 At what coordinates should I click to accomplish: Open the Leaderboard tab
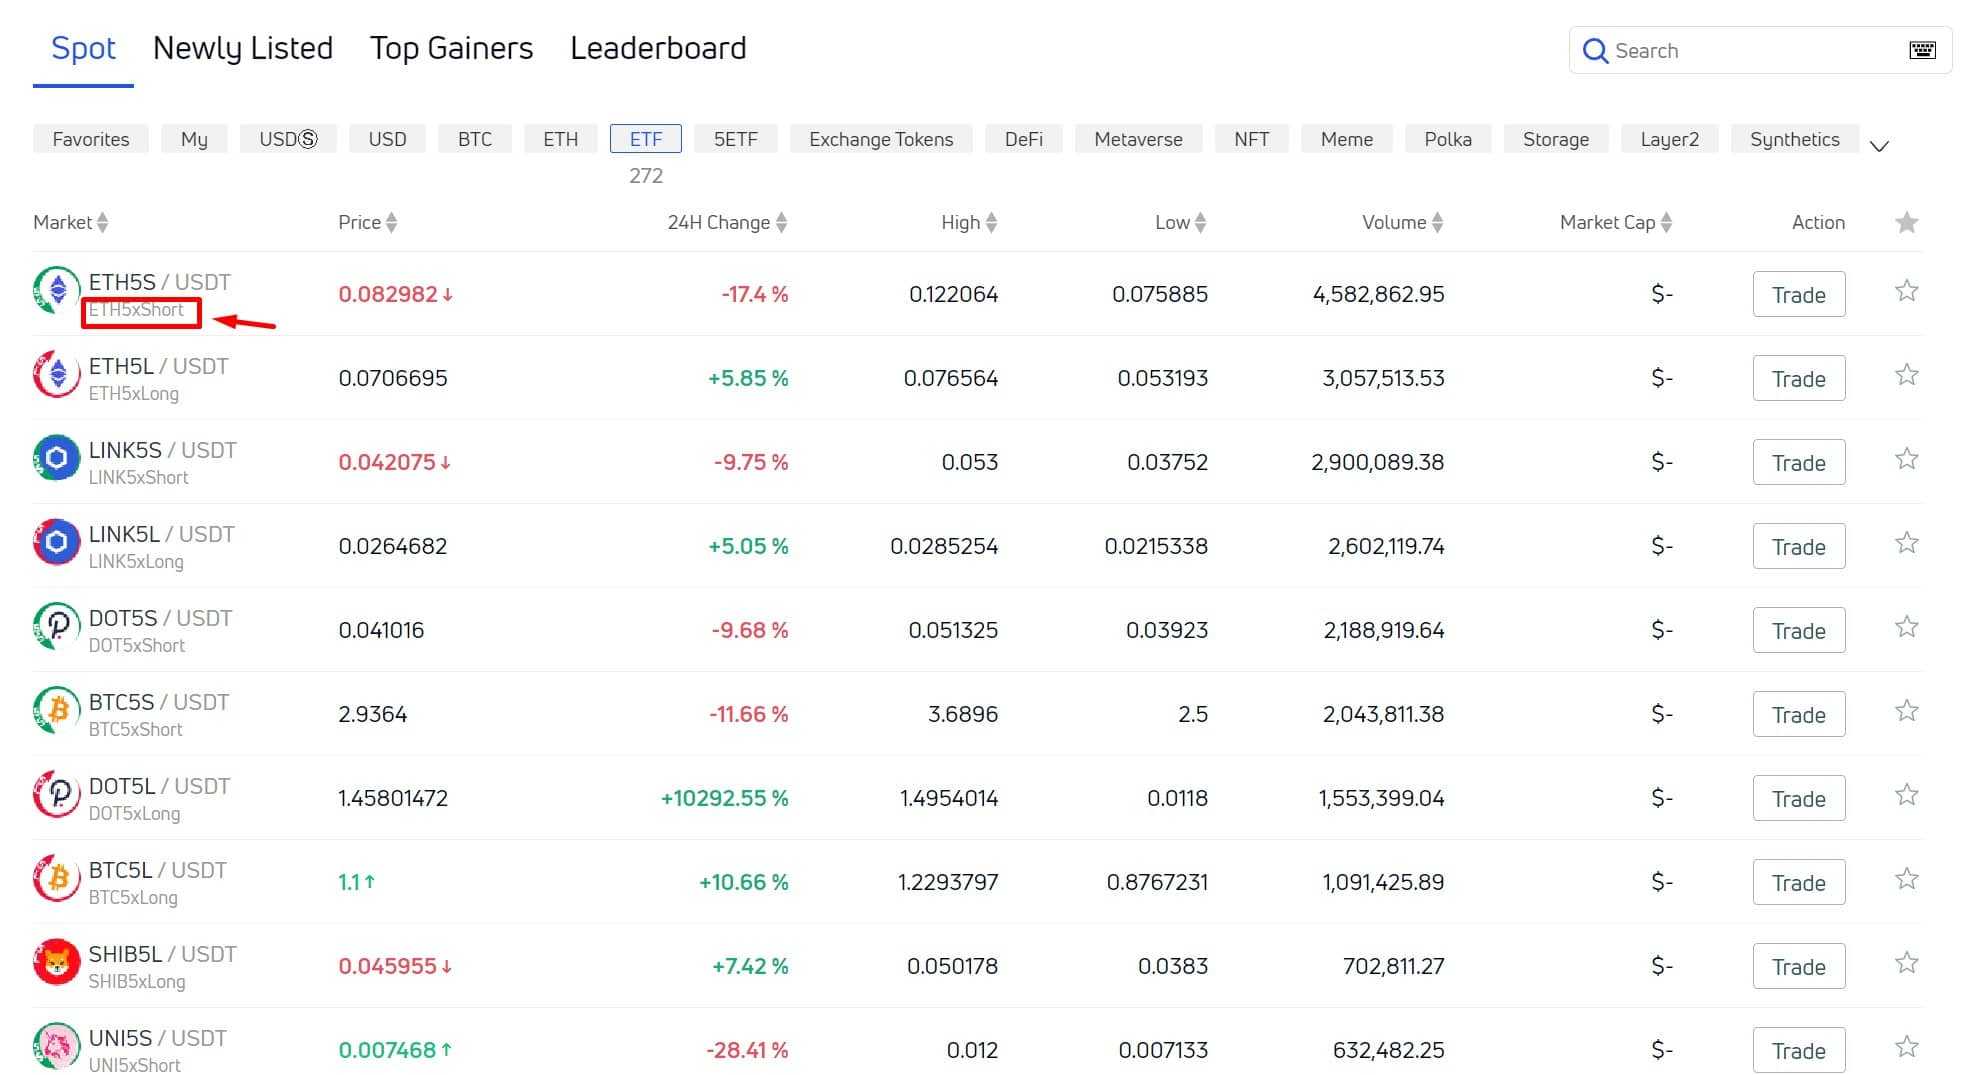(658, 48)
